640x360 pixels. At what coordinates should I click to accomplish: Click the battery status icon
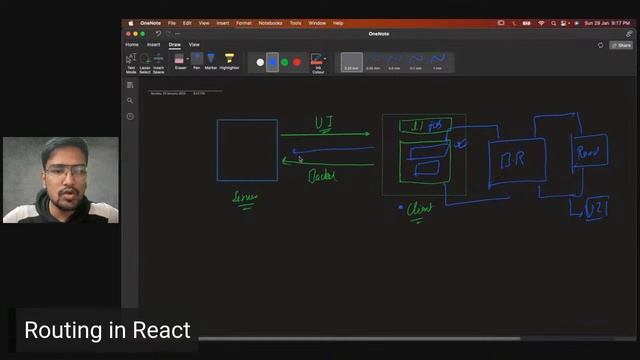coord(527,23)
